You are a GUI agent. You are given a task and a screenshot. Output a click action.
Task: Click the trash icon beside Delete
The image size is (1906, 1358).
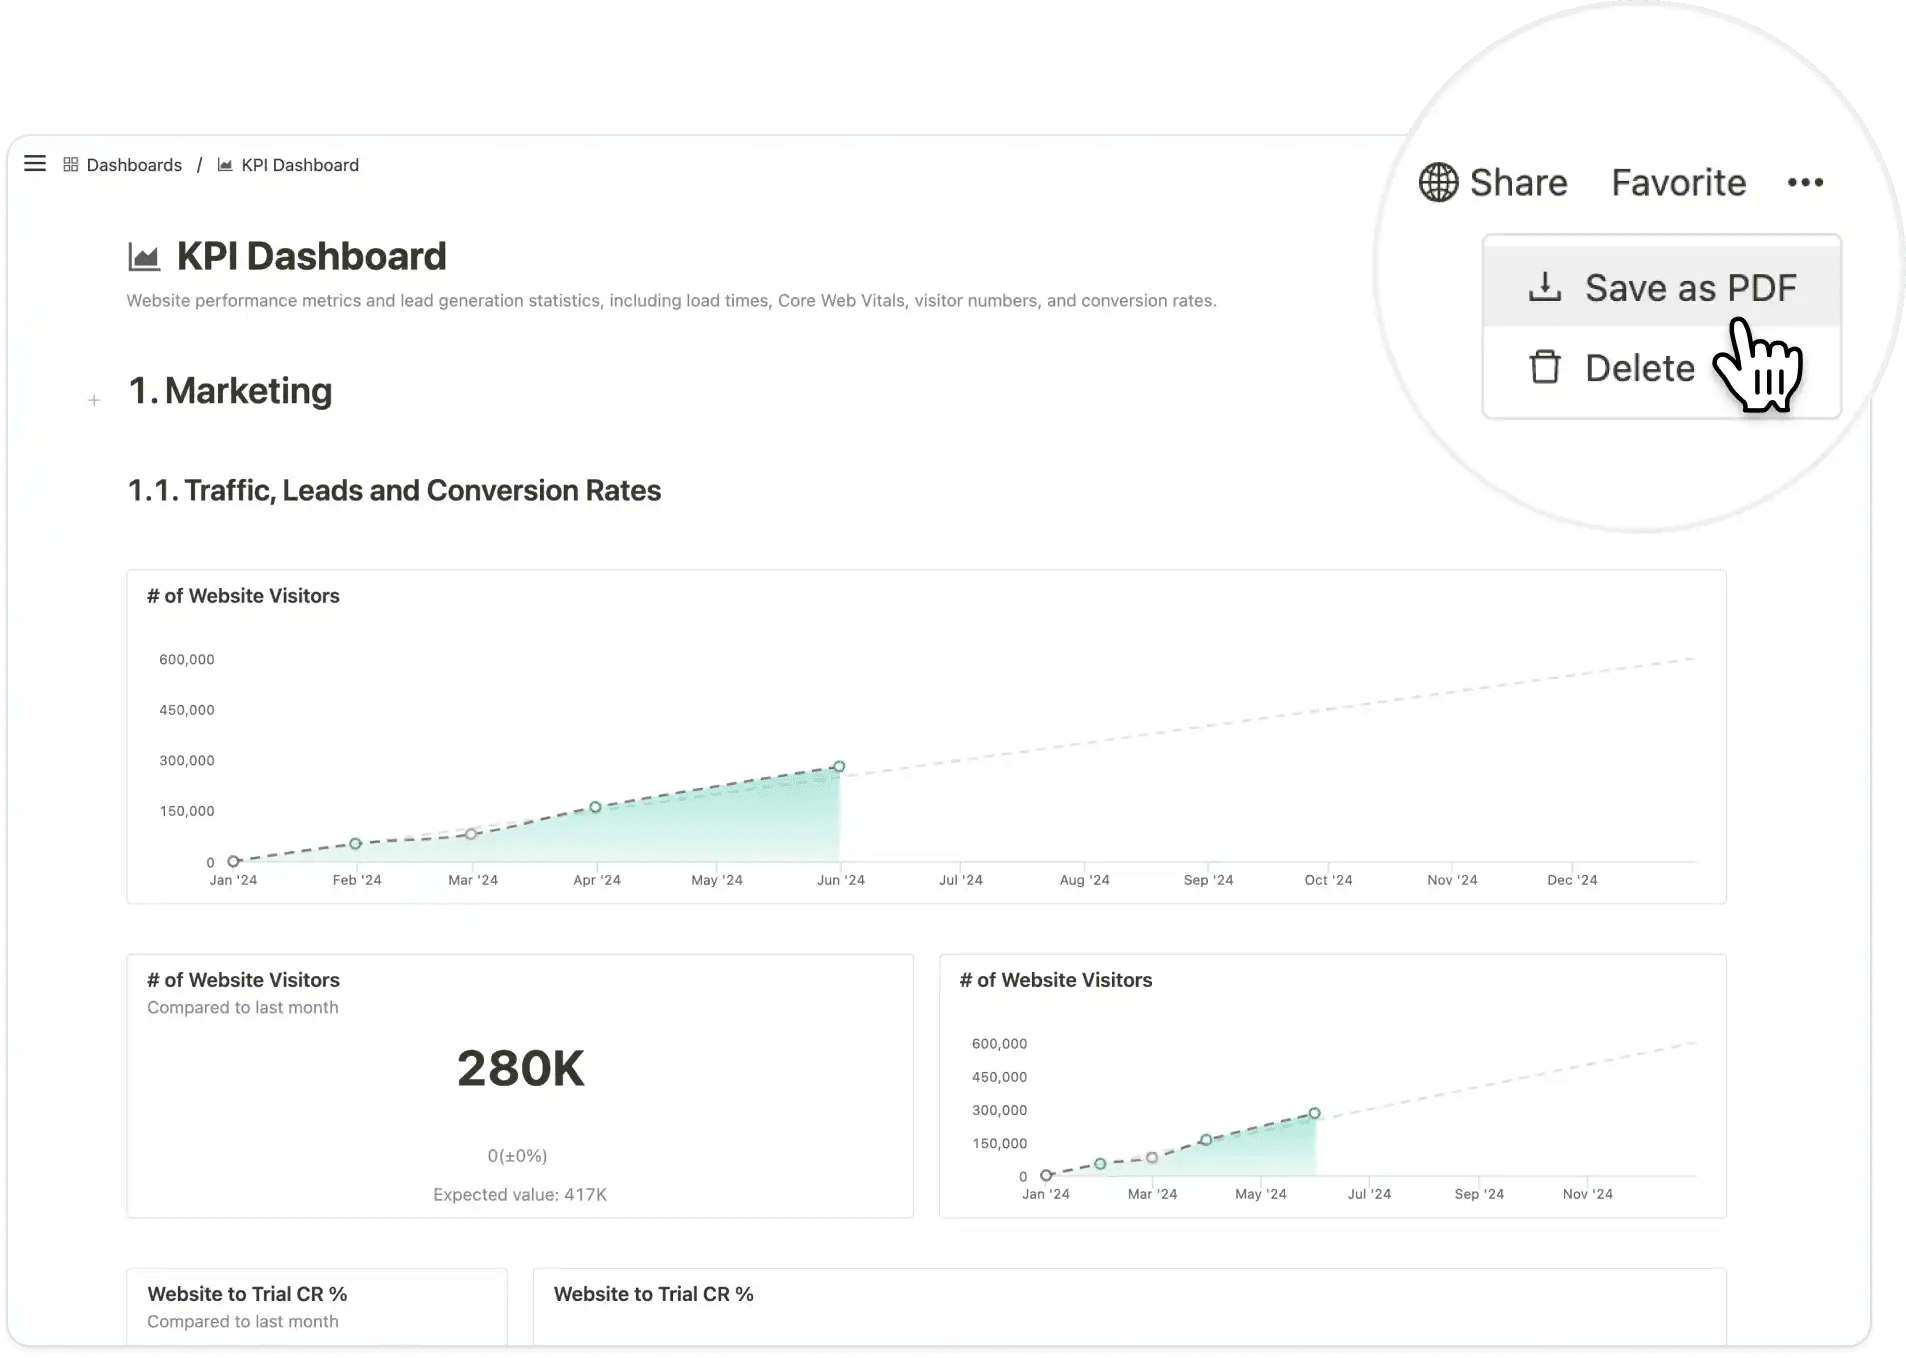(1545, 367)
